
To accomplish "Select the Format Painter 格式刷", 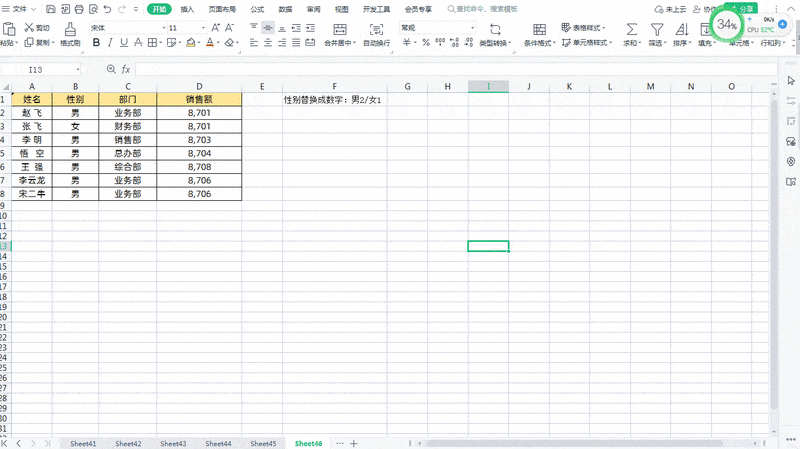I will [x=70, y=34].
